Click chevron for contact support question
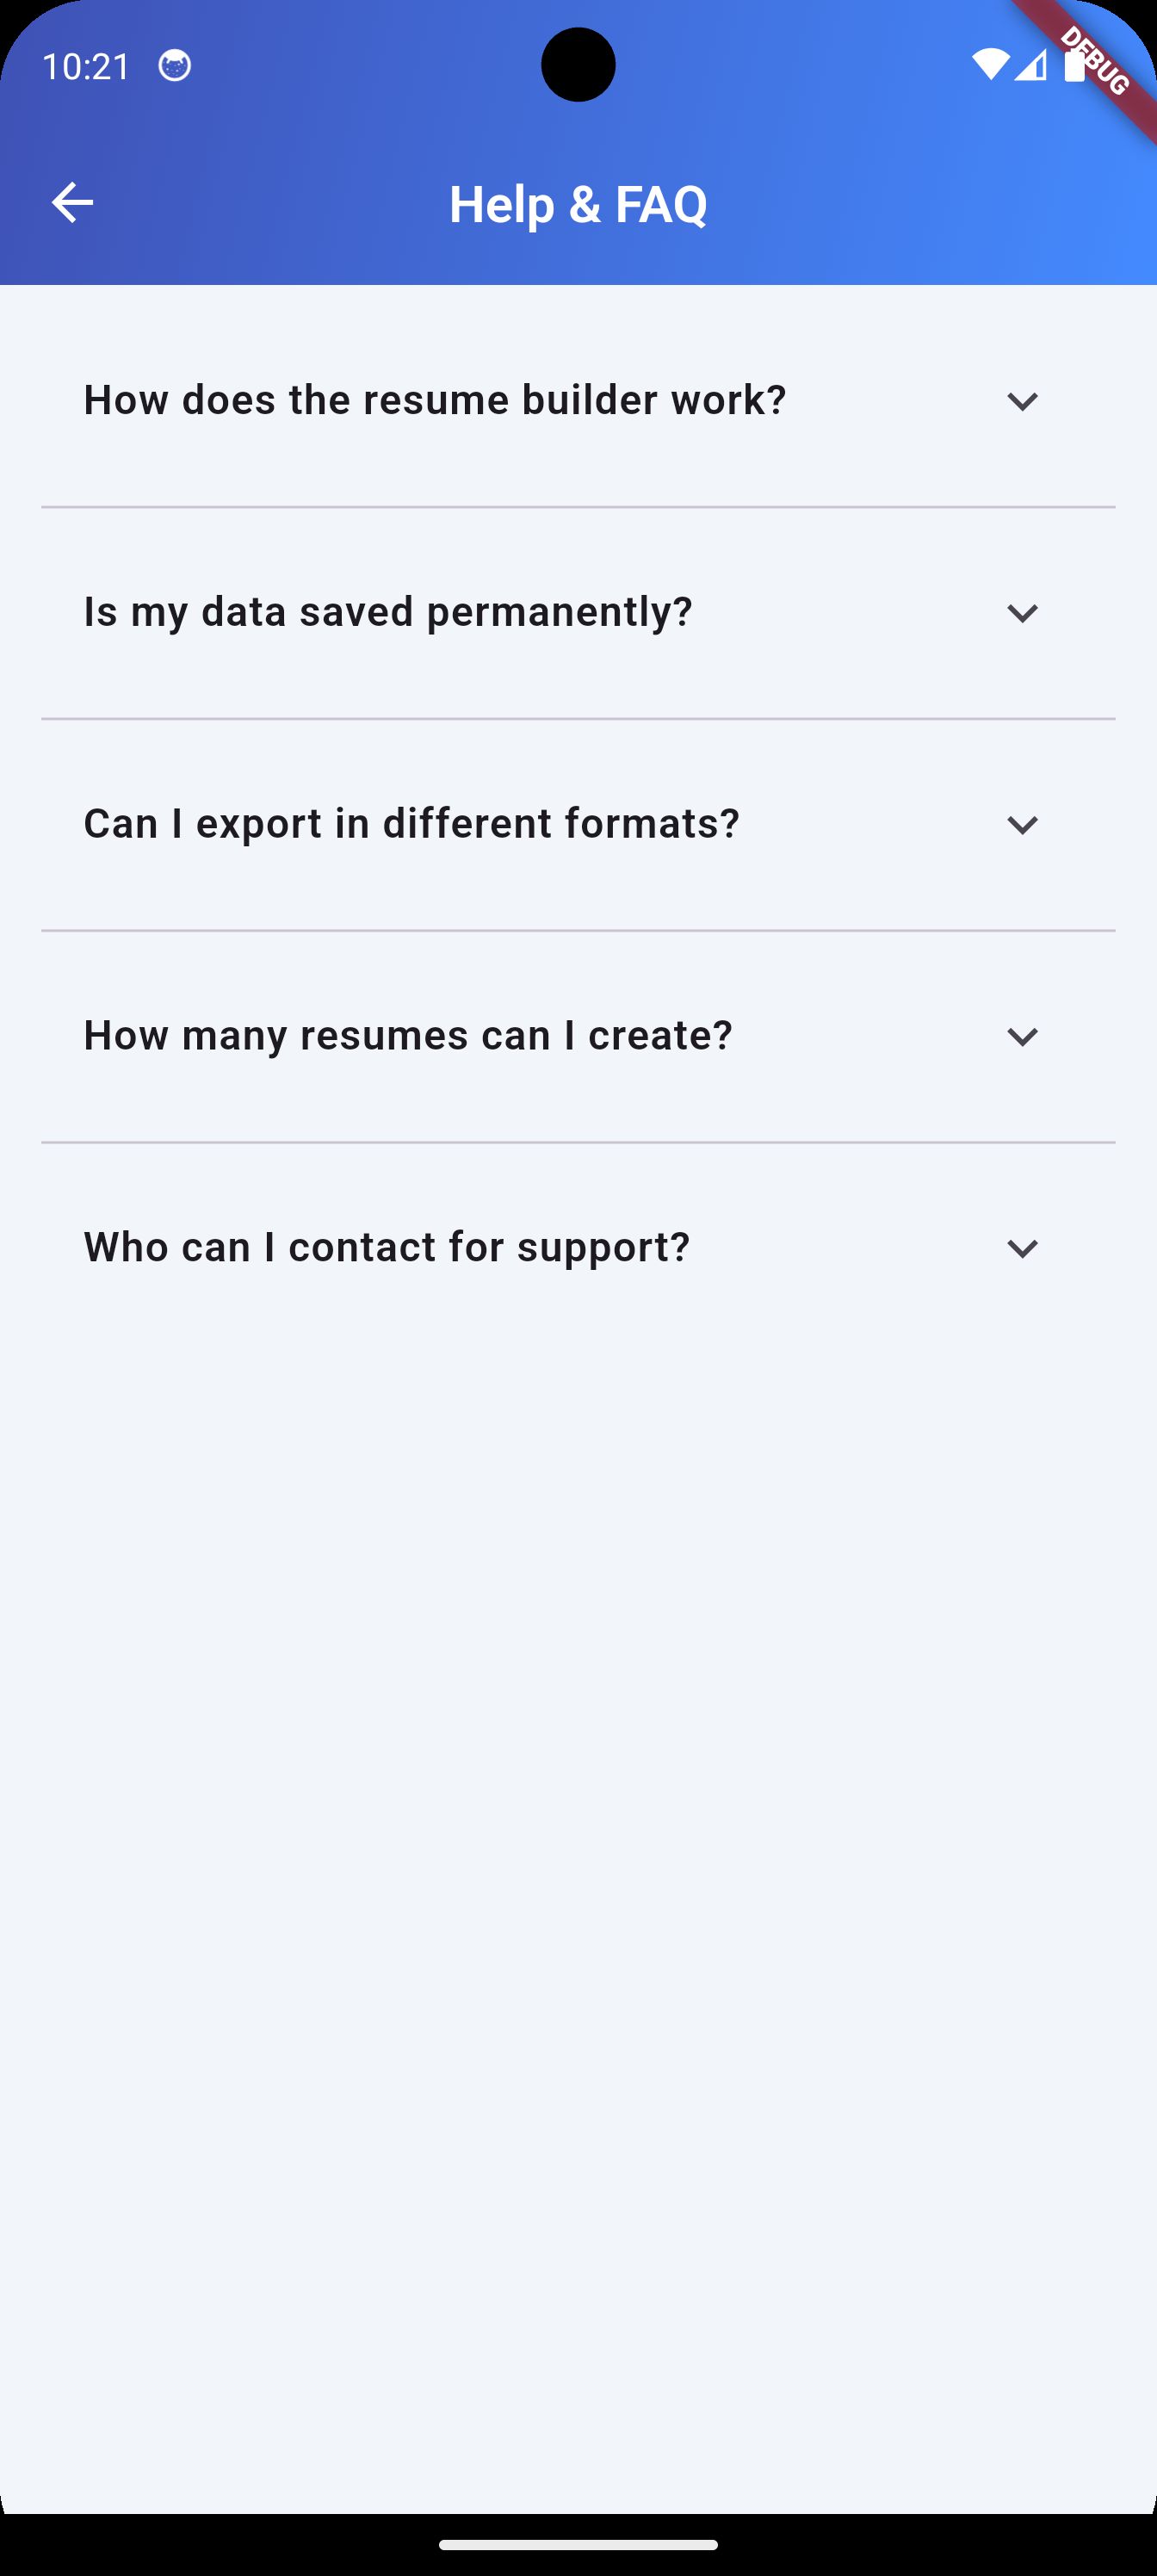 pyautogui.click(x=1022, y=1249)
